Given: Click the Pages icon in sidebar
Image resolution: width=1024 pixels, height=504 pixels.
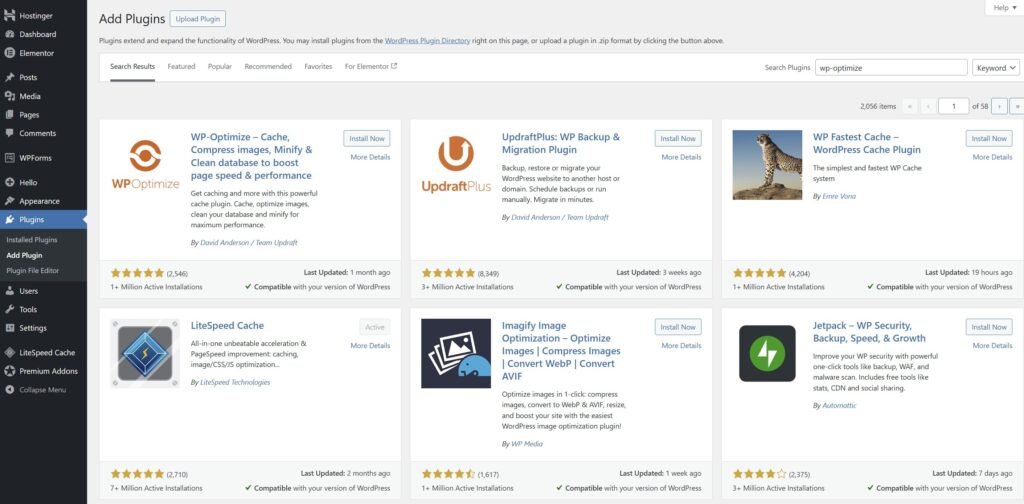Looking at the screenshot, I should [10, 114].
